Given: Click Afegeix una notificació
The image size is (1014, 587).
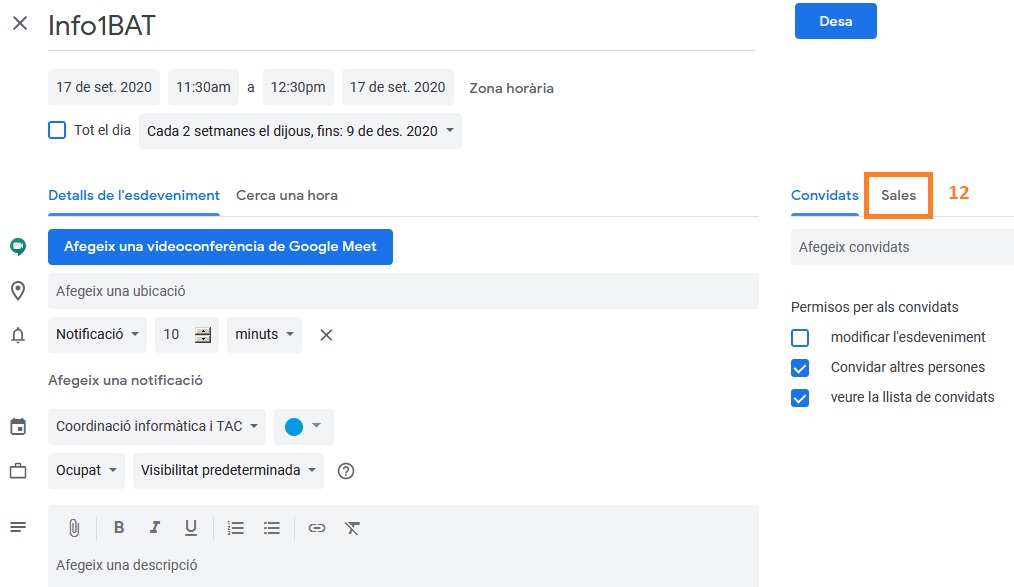Looking at the screenshot, I should tap(125, 381).
